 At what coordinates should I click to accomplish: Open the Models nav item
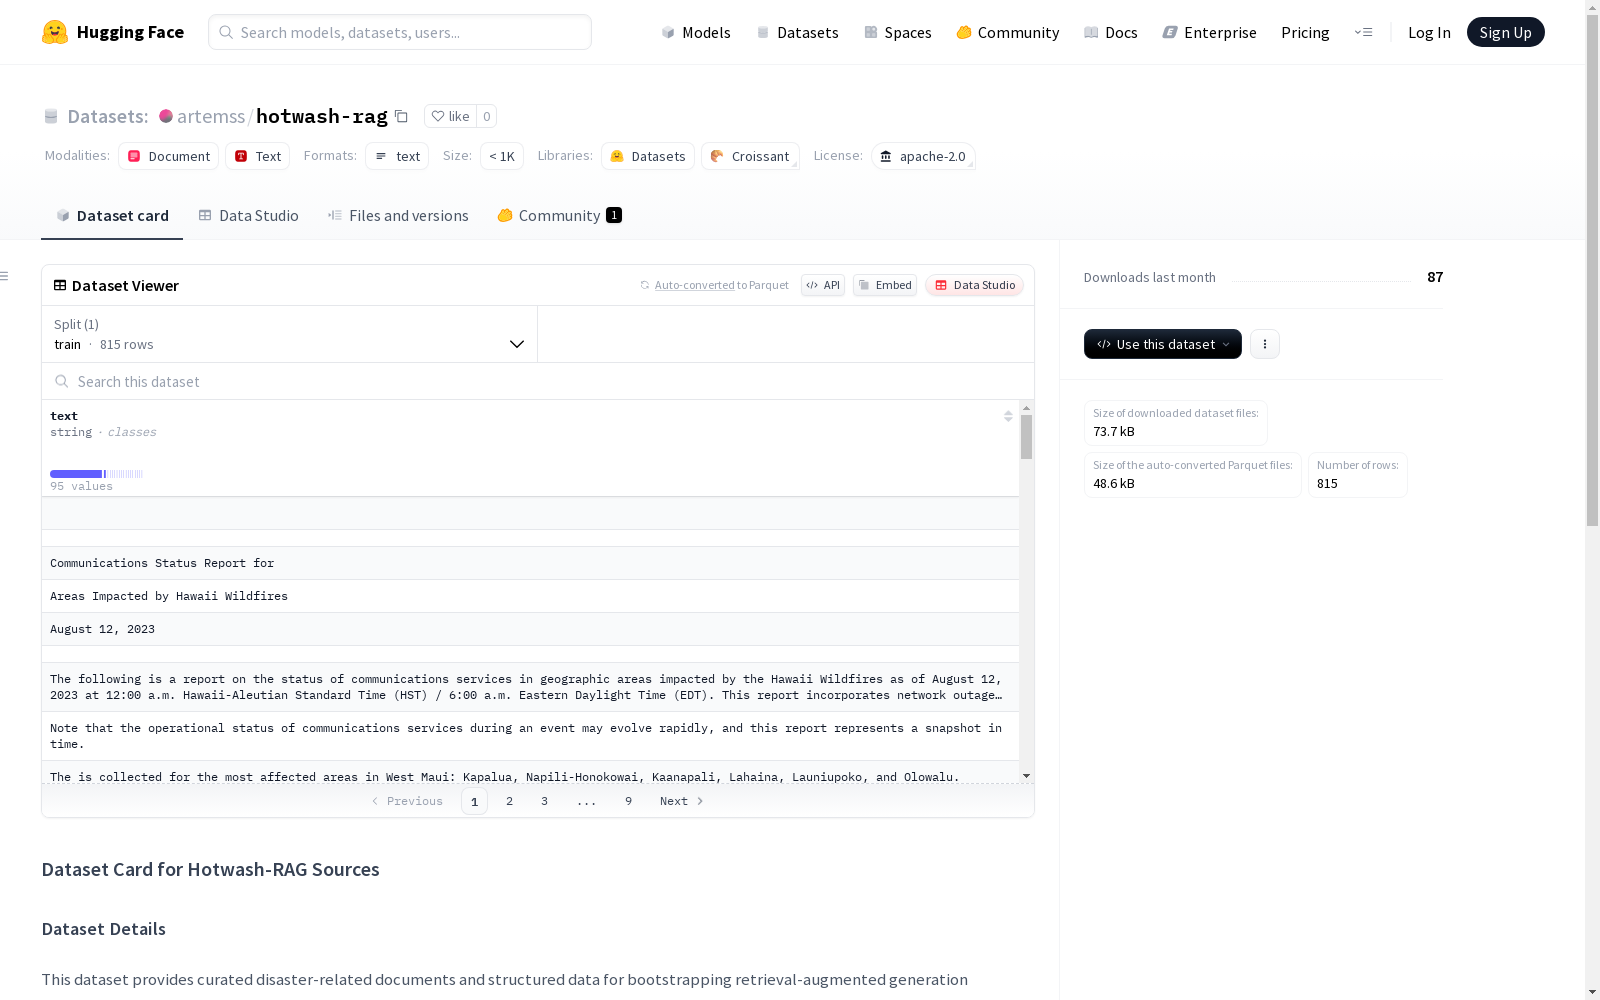[x=696, y=32]
